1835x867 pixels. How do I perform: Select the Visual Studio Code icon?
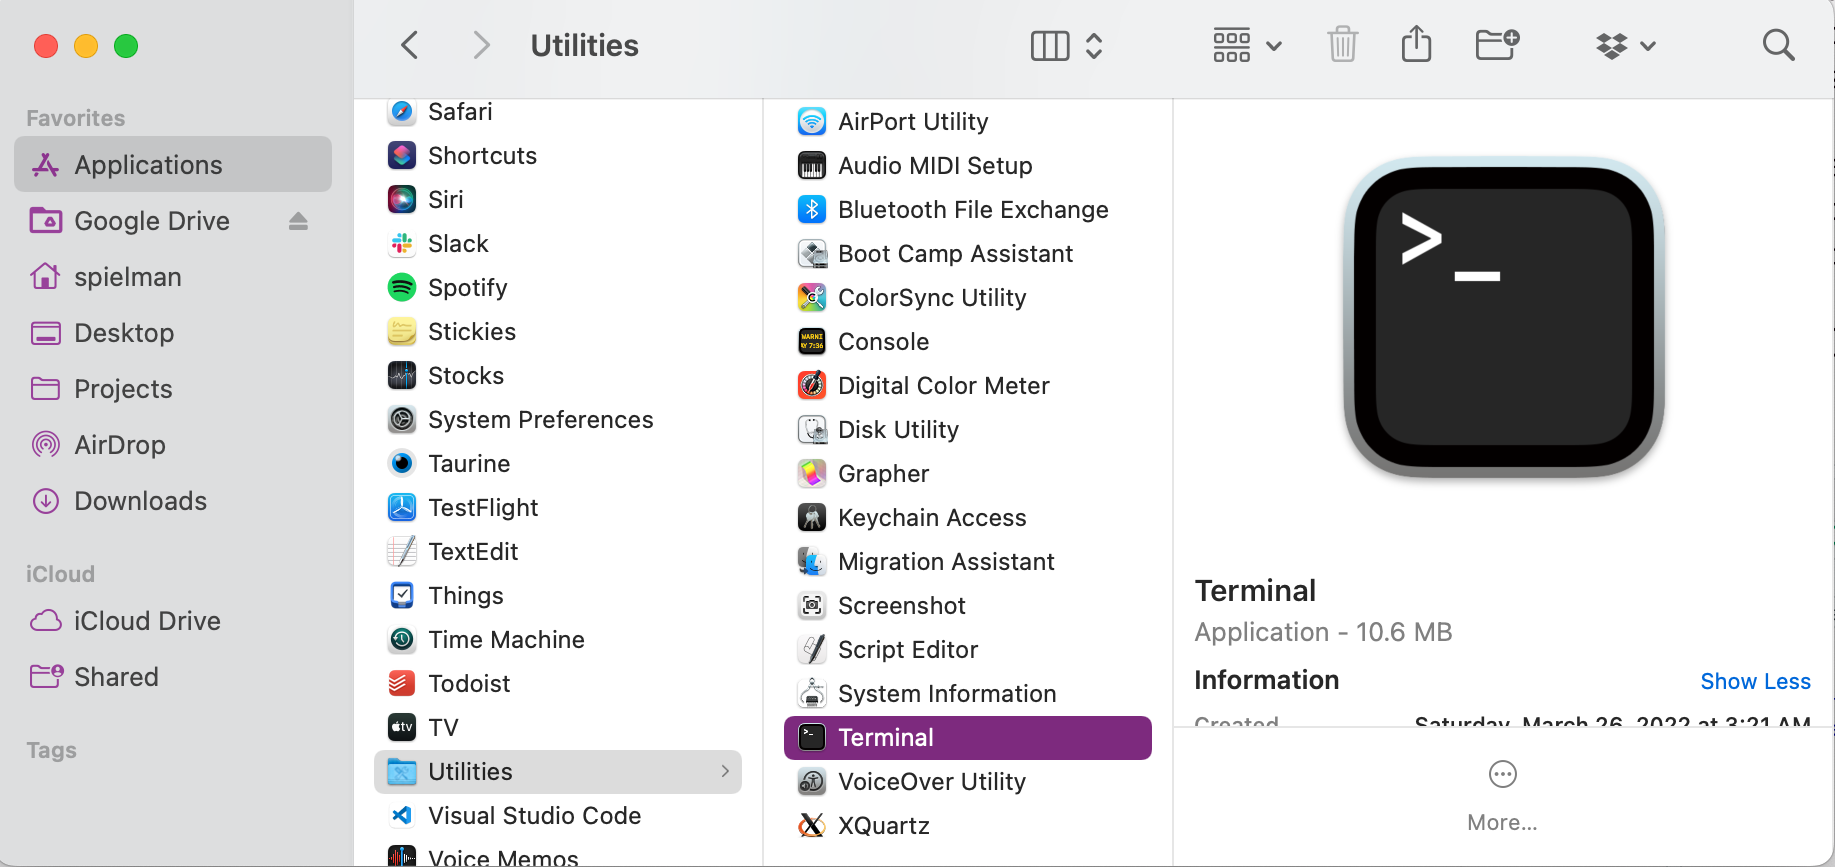(402, 816)
